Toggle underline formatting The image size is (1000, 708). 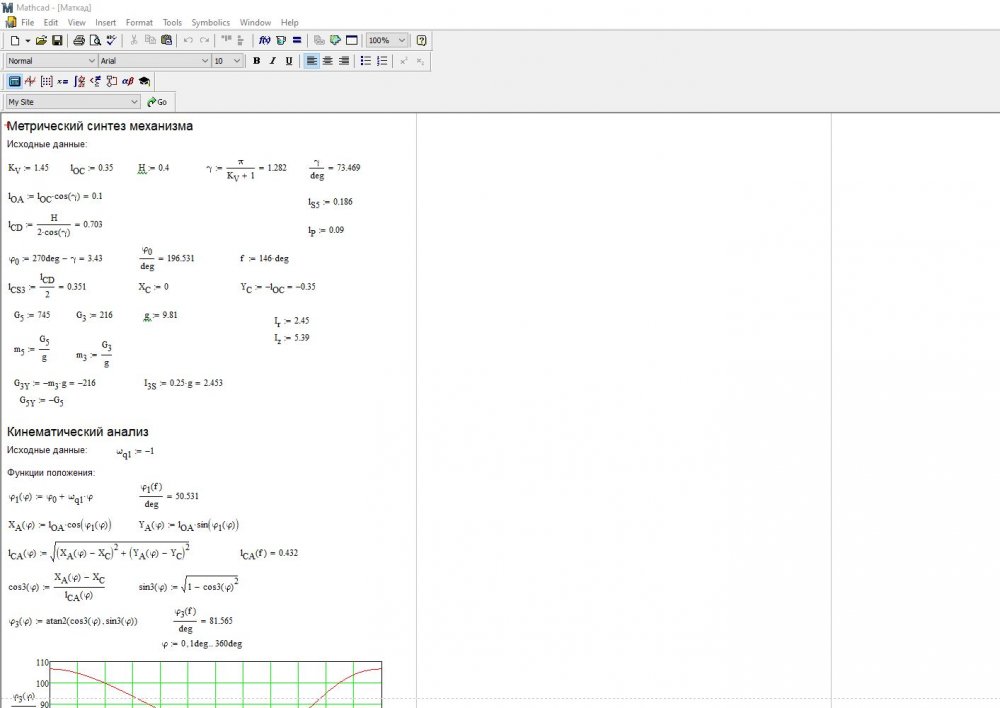click(289, 61)
